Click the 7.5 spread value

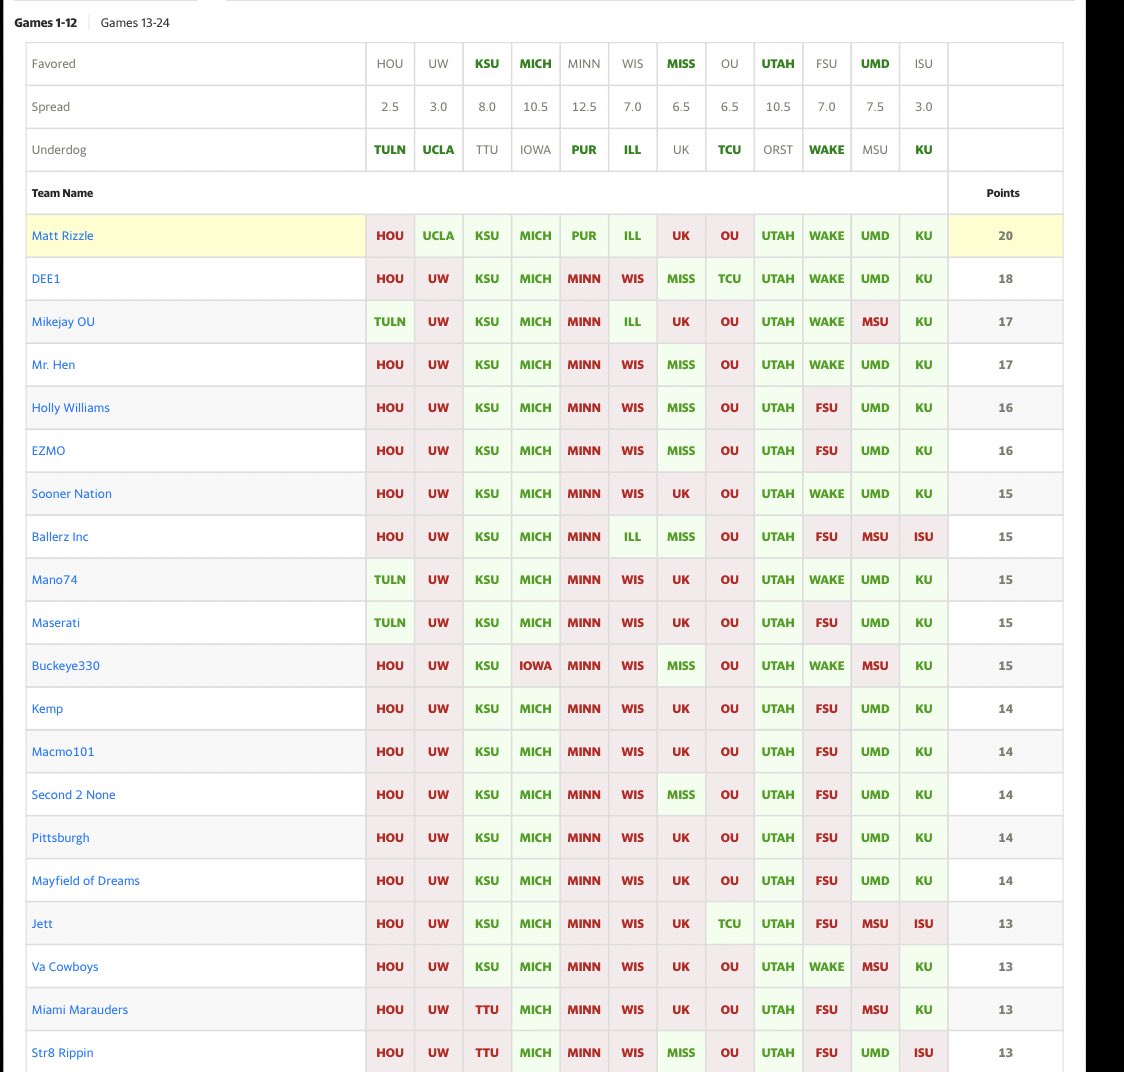pos(875,107)
